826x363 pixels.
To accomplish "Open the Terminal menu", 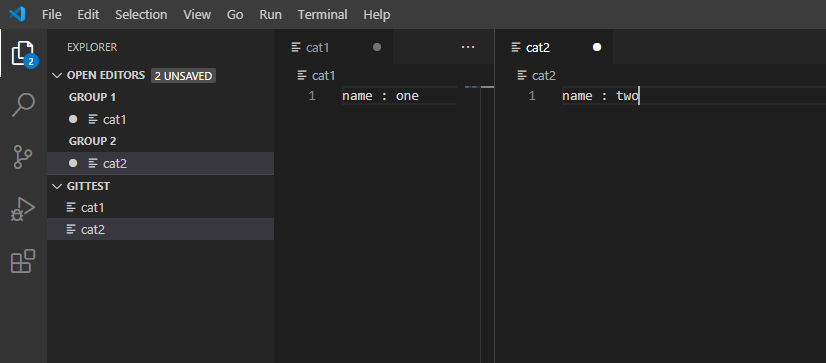I will click(322, 14).
